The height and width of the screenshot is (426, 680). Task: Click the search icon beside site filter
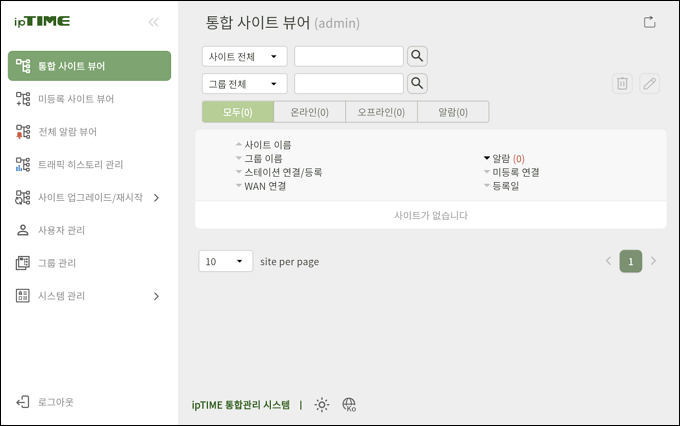point(418,56)
